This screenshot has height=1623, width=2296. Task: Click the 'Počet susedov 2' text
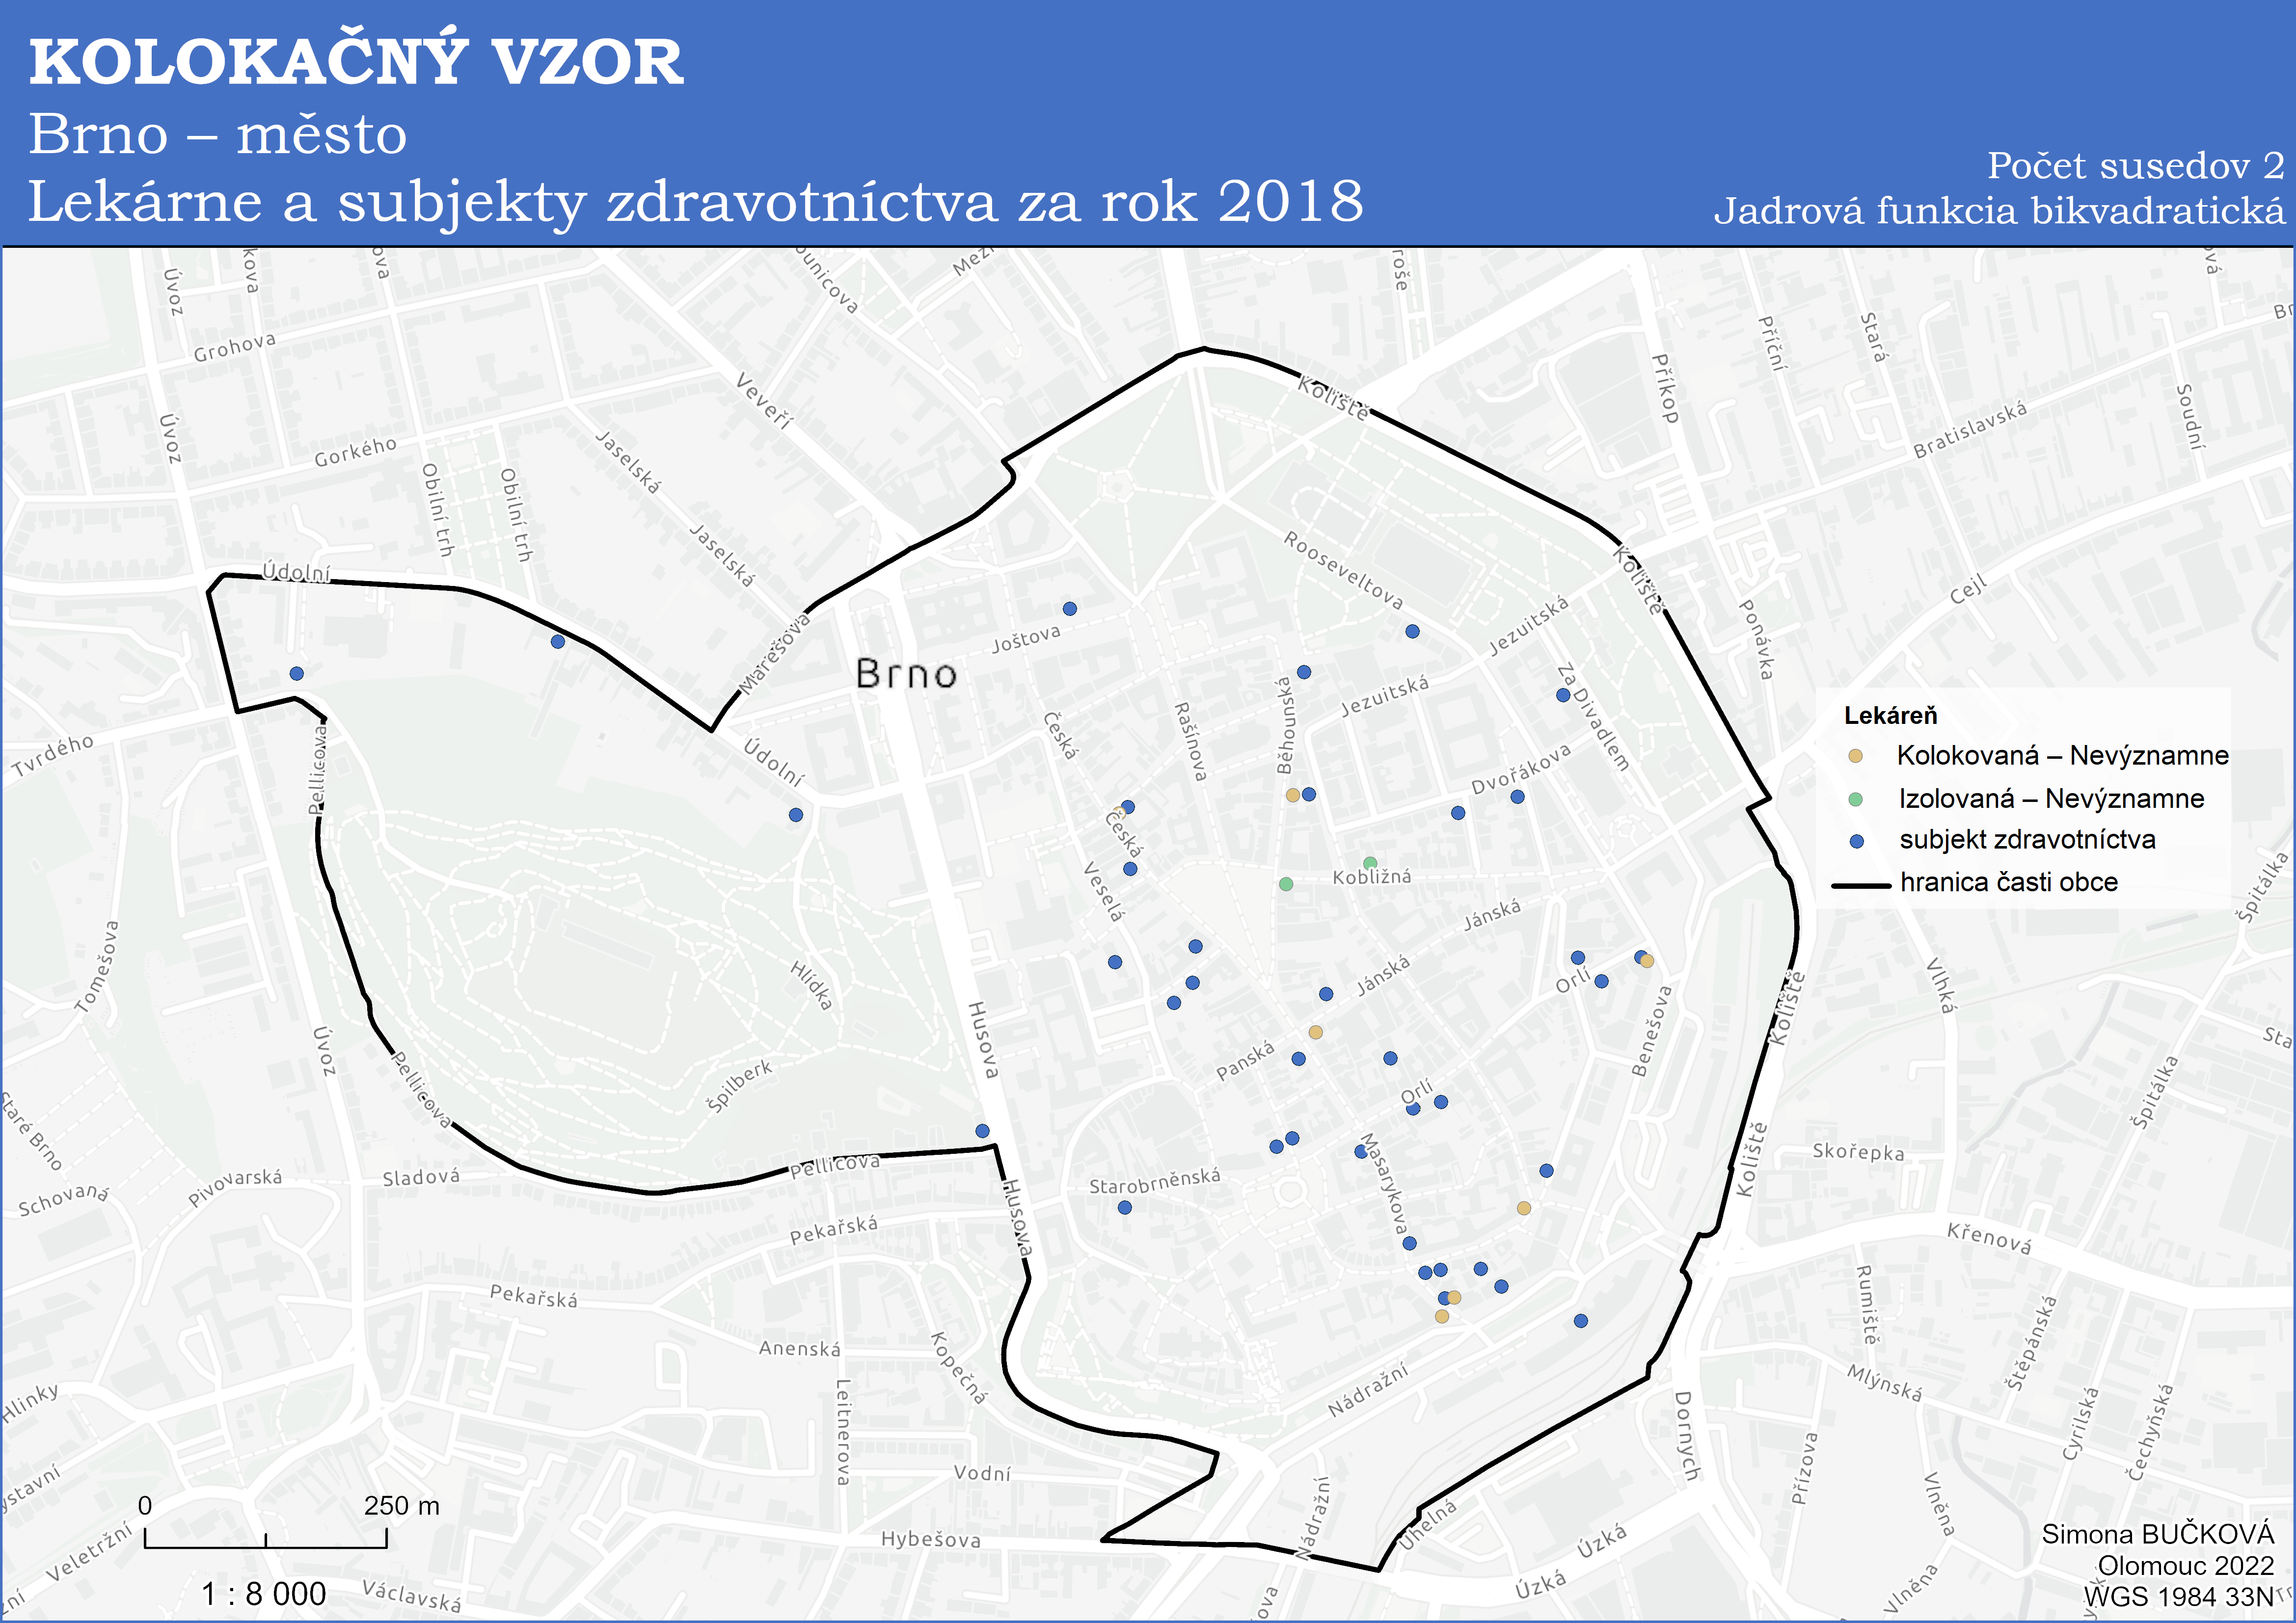click(x=2136, y=165)
